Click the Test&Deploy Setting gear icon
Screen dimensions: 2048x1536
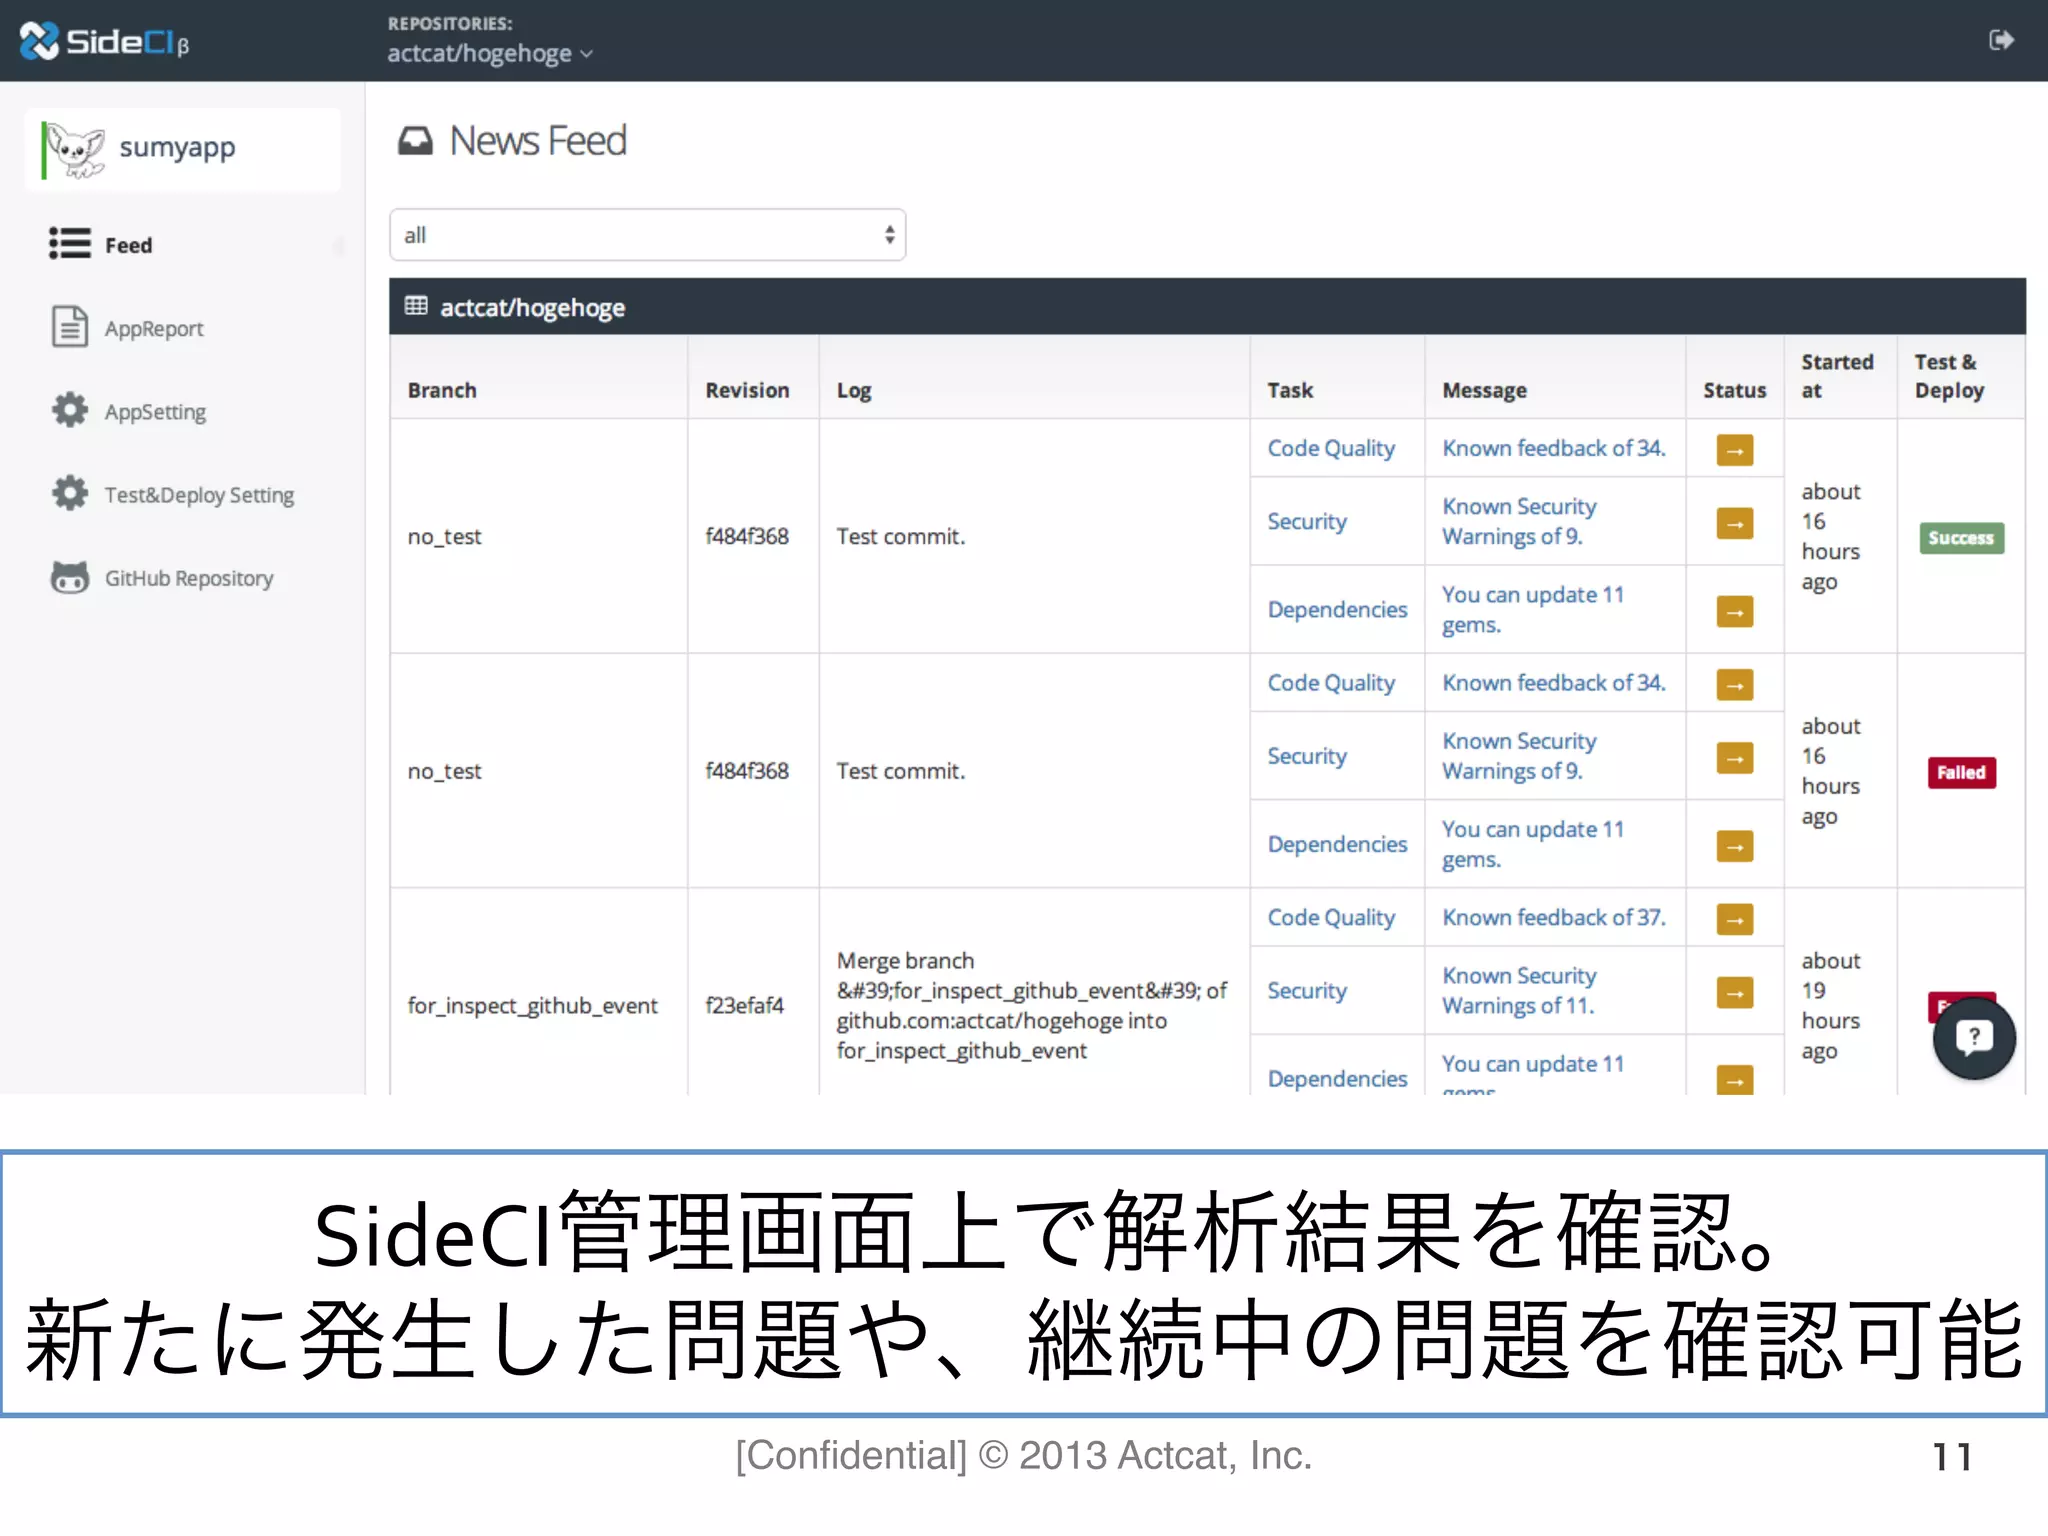coord(70,493)
